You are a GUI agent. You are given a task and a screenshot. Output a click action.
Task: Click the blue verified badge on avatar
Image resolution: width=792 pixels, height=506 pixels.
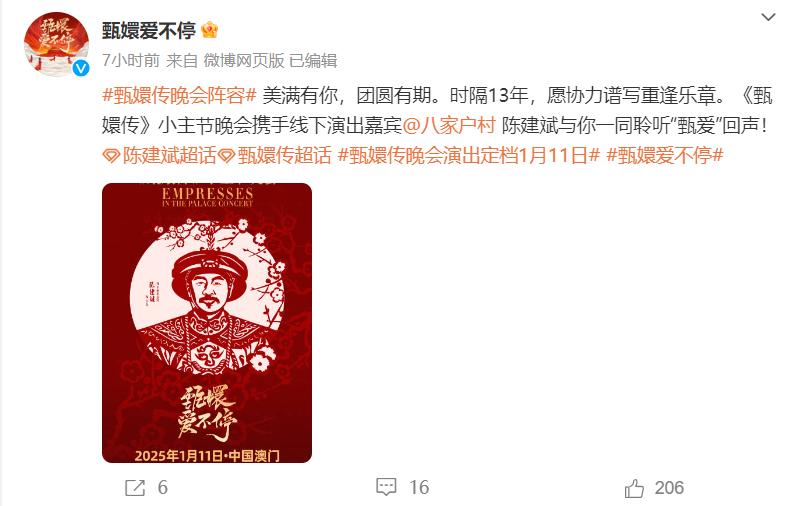tap(81, 68)
